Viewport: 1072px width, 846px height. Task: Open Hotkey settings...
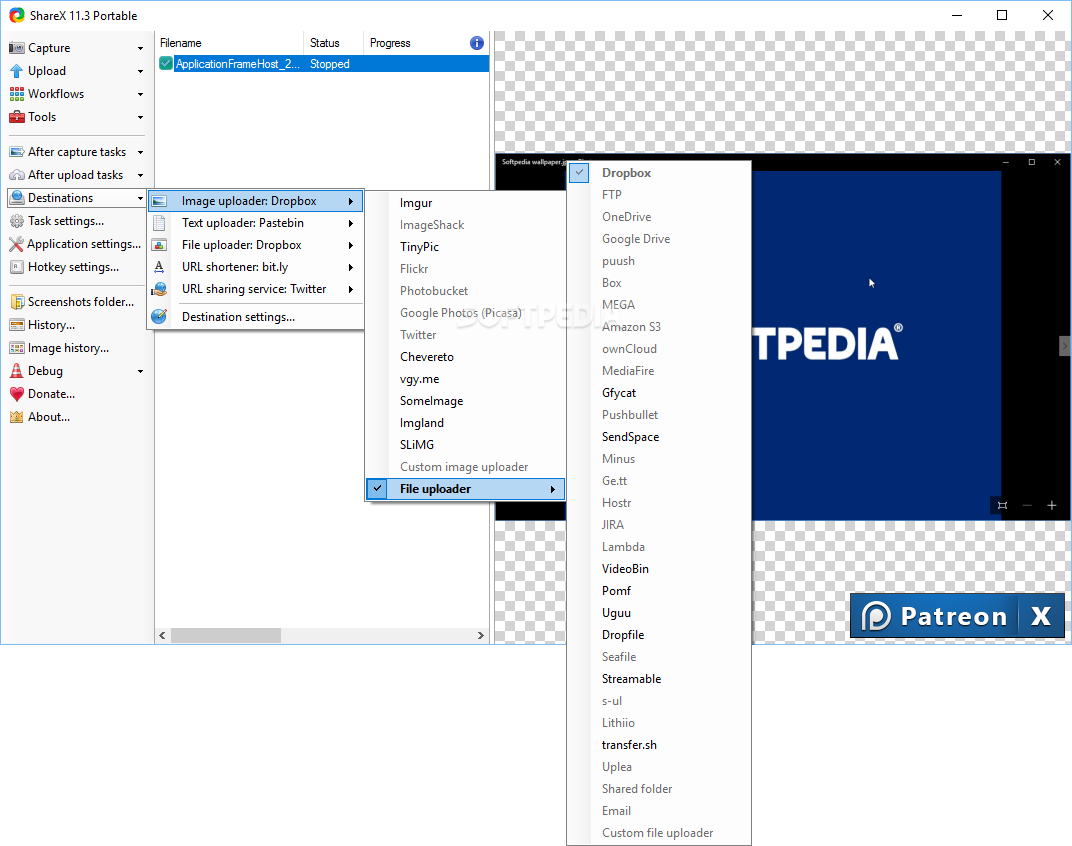click(x=75, y=267)
